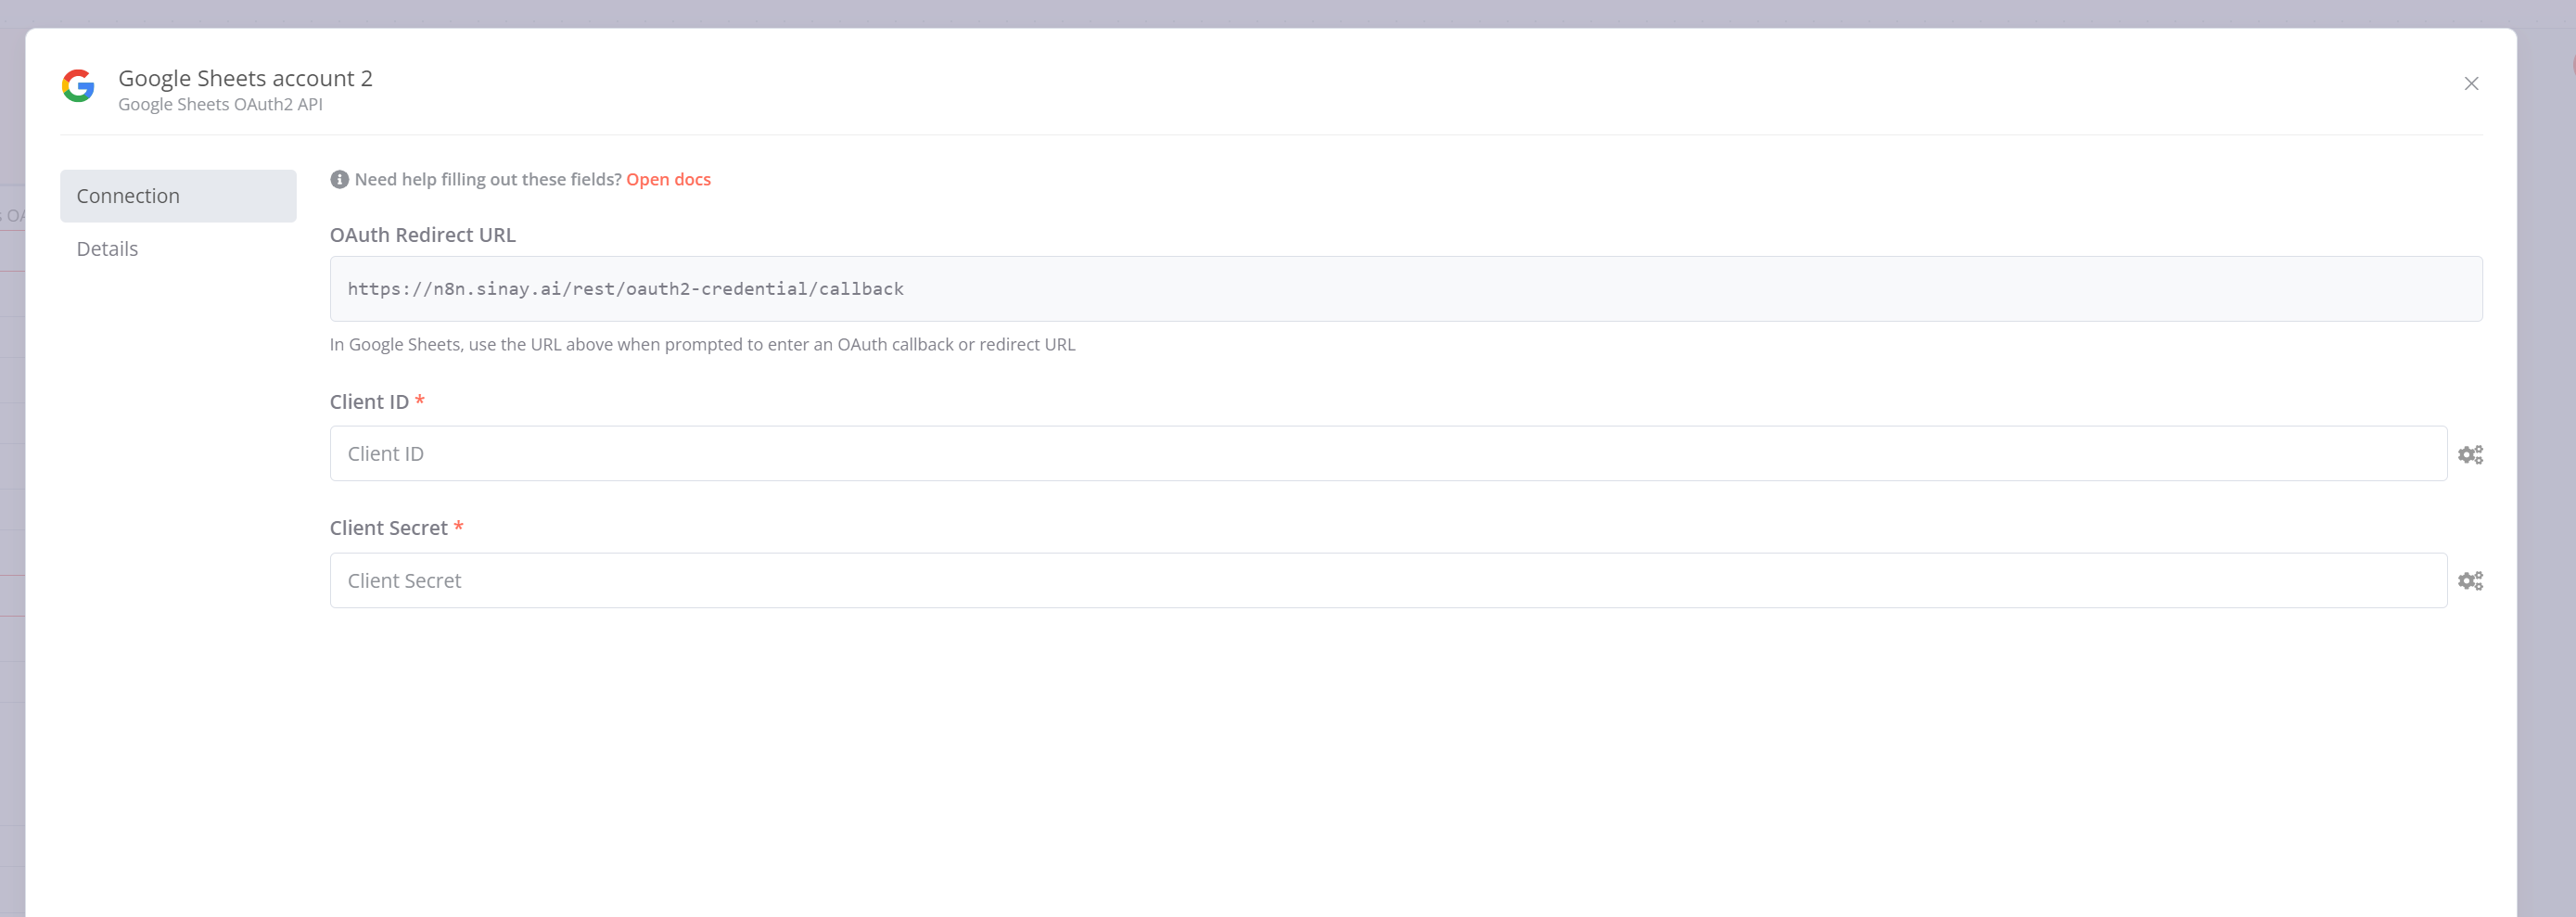Viewport: 2576px width, 917px height.
Task: Select the Connection tab
Action: [178, 196]
